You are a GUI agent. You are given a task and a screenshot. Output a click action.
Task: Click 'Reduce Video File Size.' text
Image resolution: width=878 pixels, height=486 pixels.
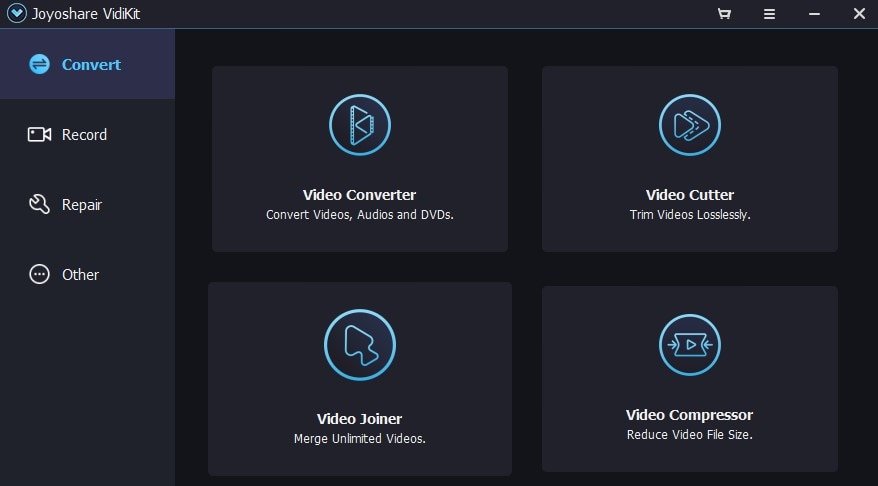tap(689, 434)
